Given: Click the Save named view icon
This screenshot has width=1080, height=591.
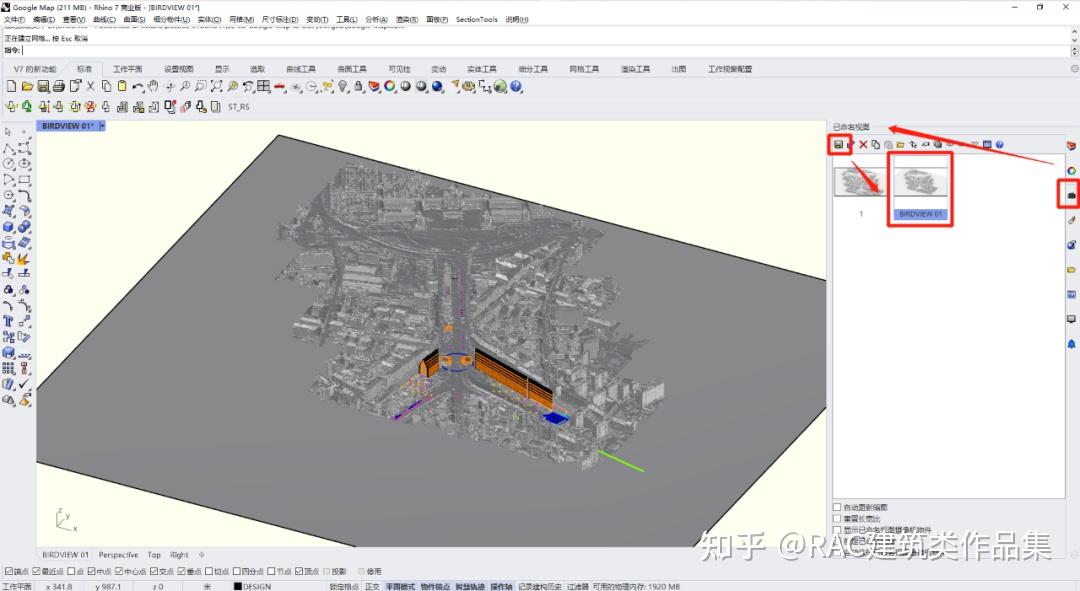Looking at the screenshot, I should (x=838, y=146).
